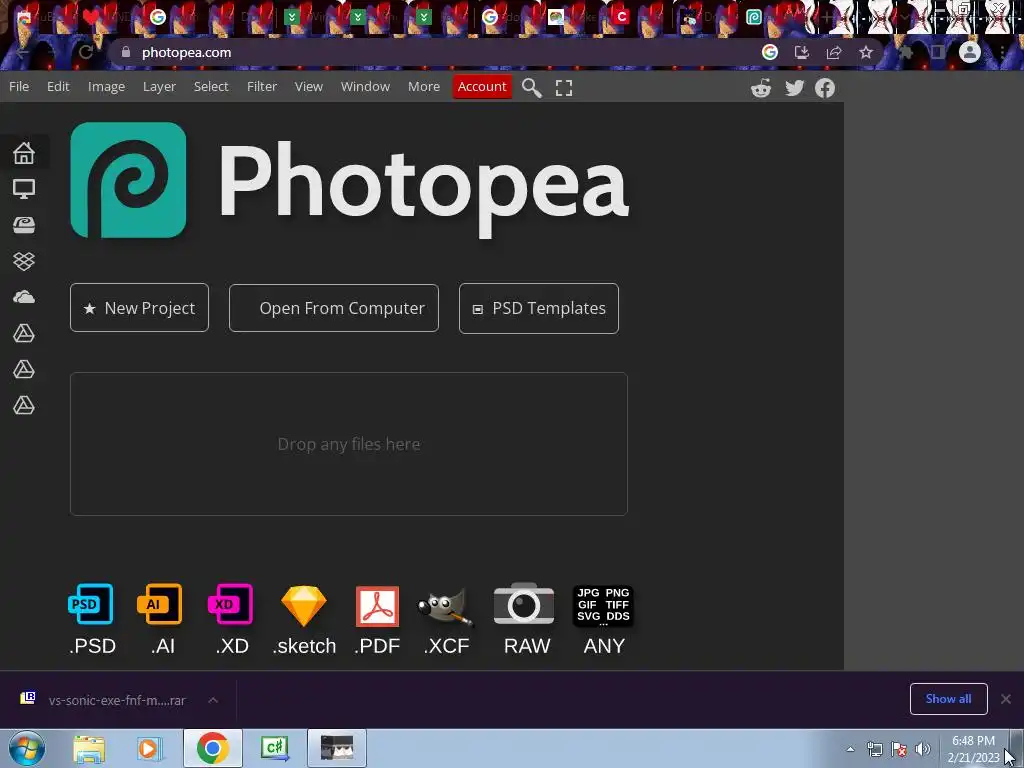The image size is (1024, 768).
Task: Expand options for vs-sonic-exe rar download
Action: (x=213, y=700)
